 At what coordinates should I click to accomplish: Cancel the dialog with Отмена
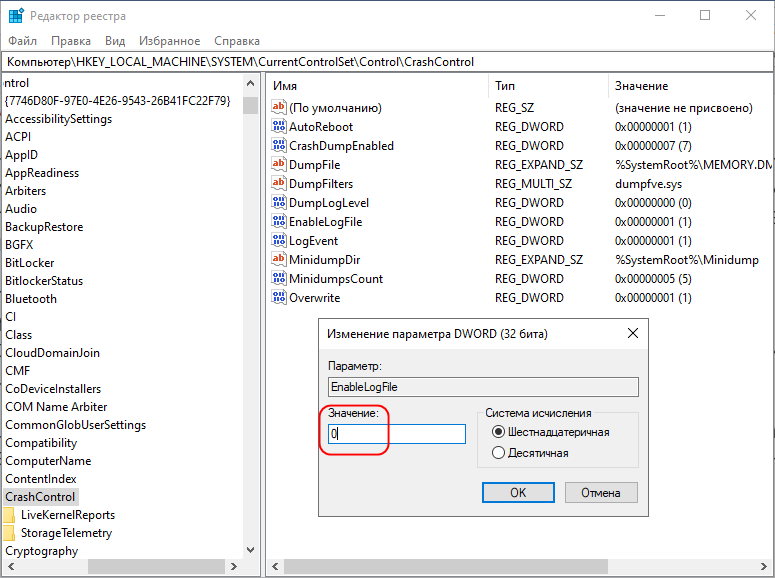pos(601,492)
